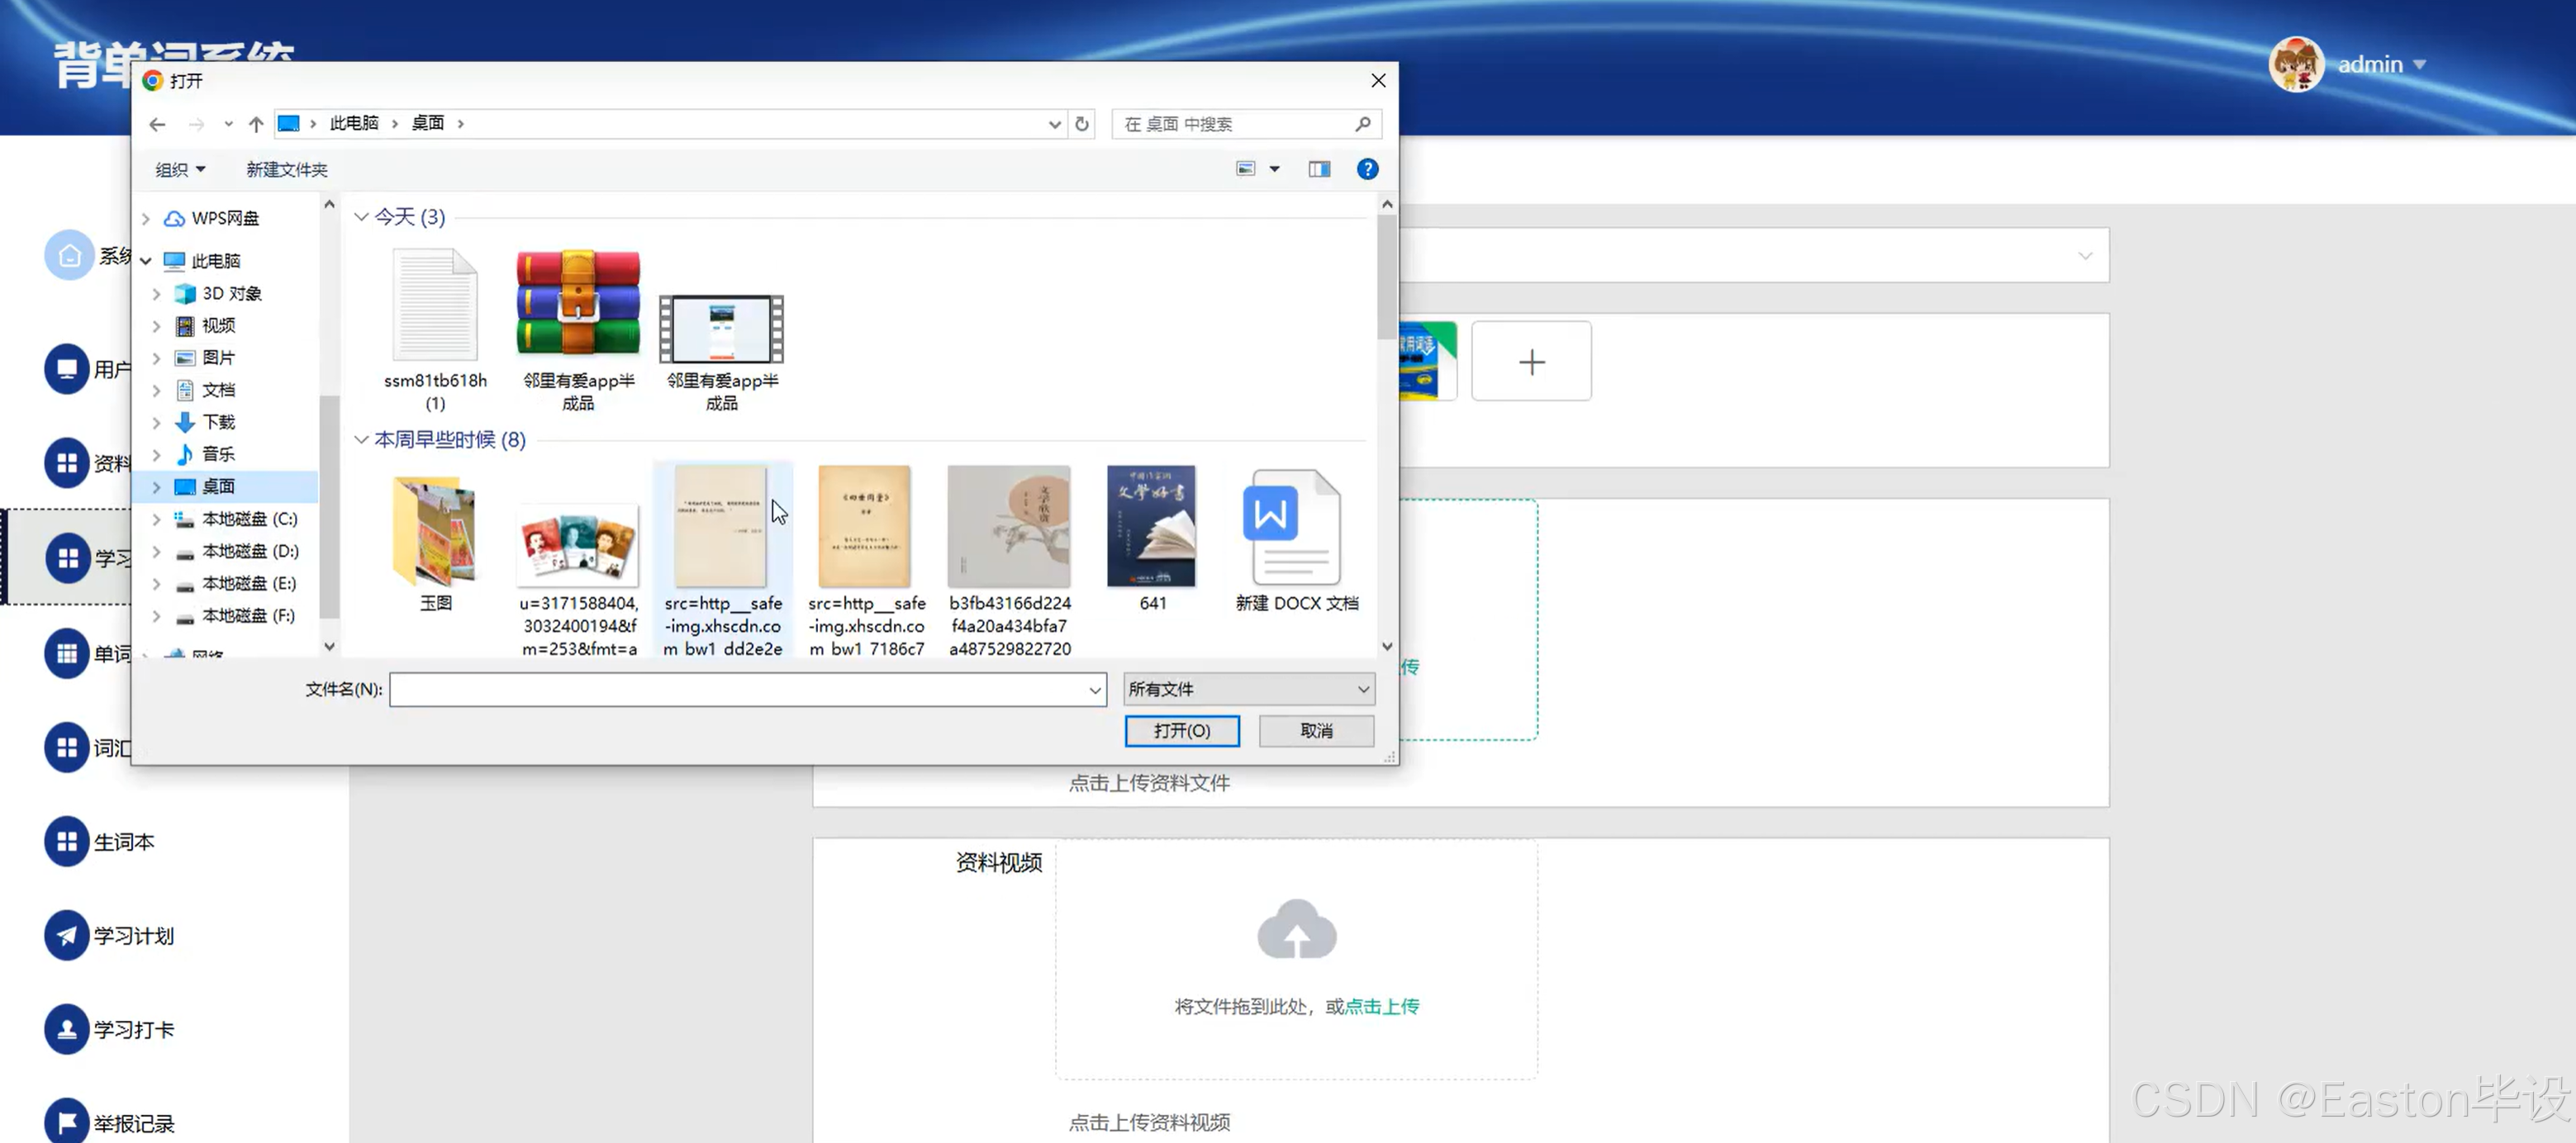Open 生词本 in the sidebar
The image size is (2576, 1143).
[x=100, y=842]
